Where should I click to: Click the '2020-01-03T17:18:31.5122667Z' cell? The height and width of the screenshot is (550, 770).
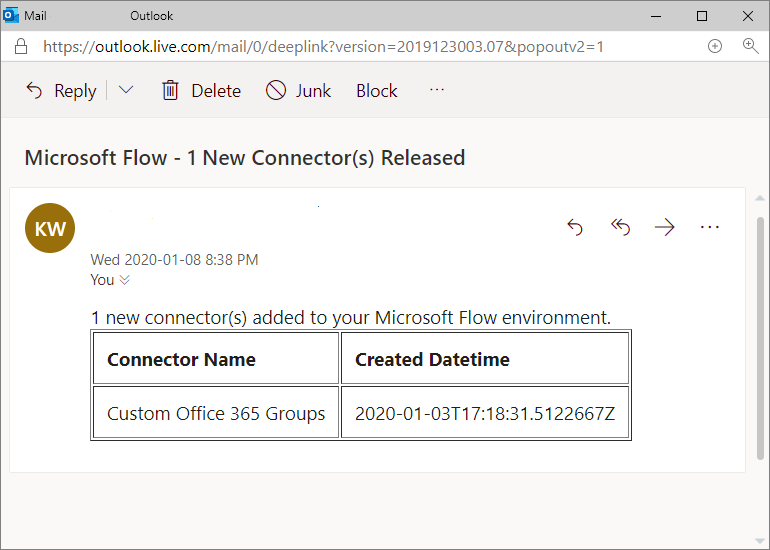tap(485, 412)
